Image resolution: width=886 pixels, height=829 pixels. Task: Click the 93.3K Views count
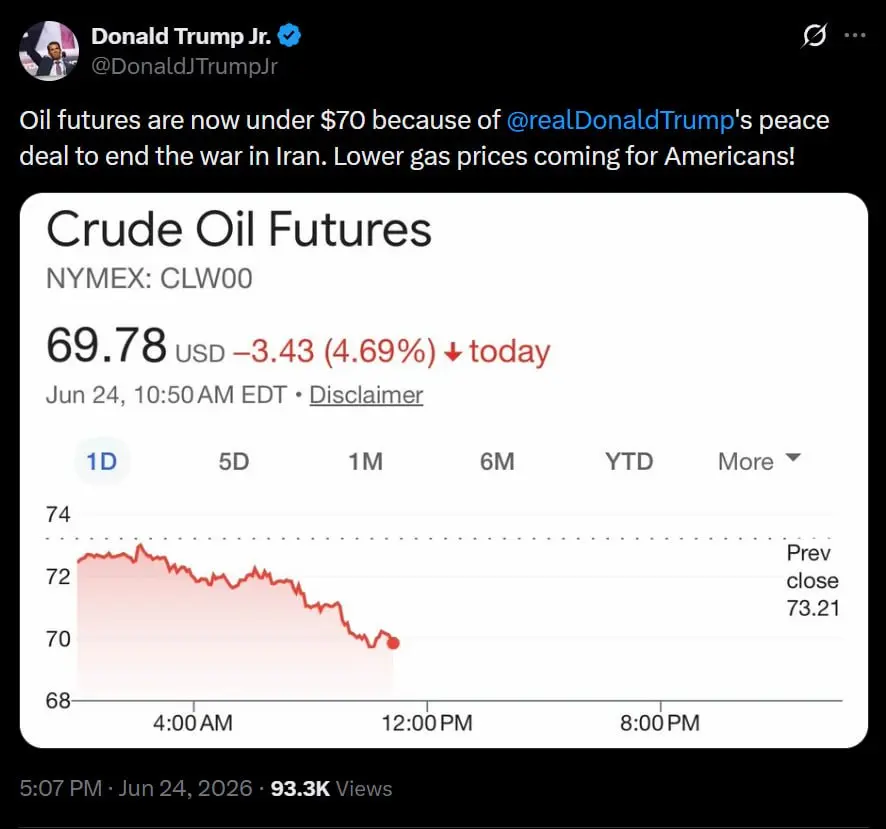point(331,788)
